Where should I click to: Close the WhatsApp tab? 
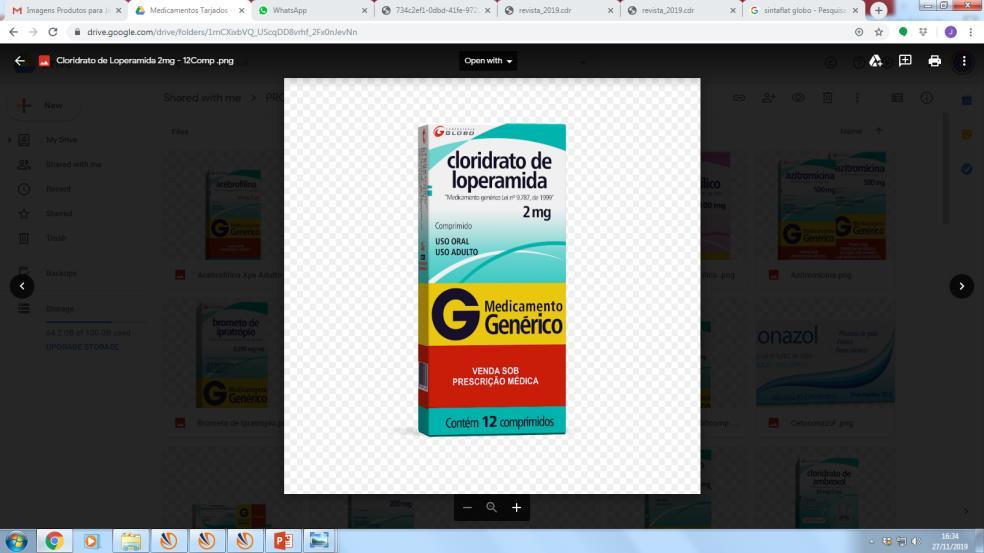point(365,11)
